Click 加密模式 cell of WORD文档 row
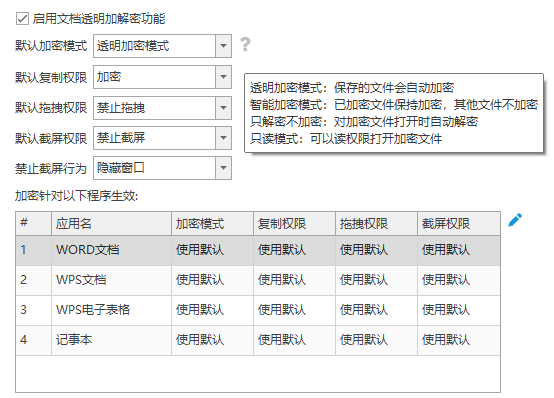This screenshot has height=398, width=554. coord(212,250)
